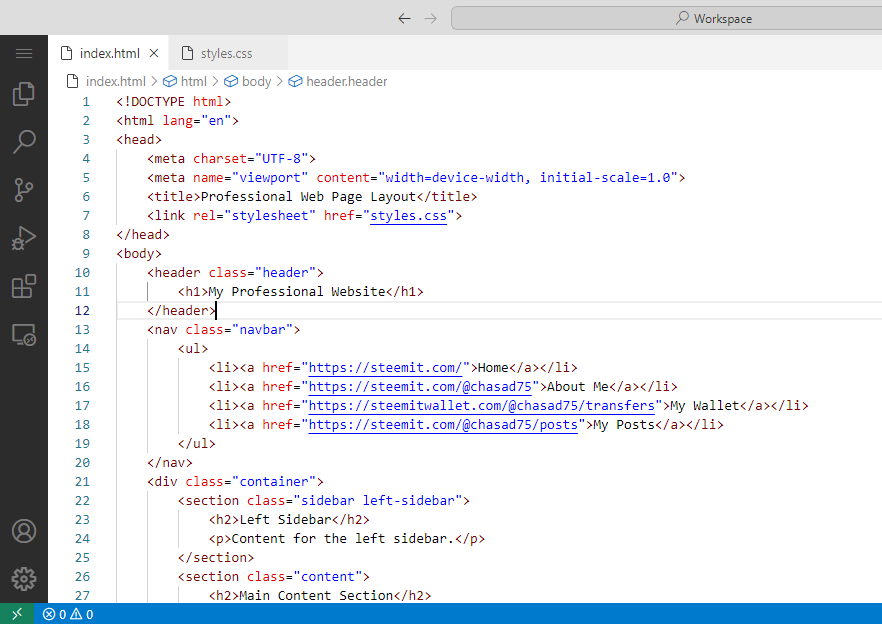Screen dimensions: 882x624
Task: Click 'Main Content Section' text on line 27
Action: pyautogui.click(x=316, y=595)
